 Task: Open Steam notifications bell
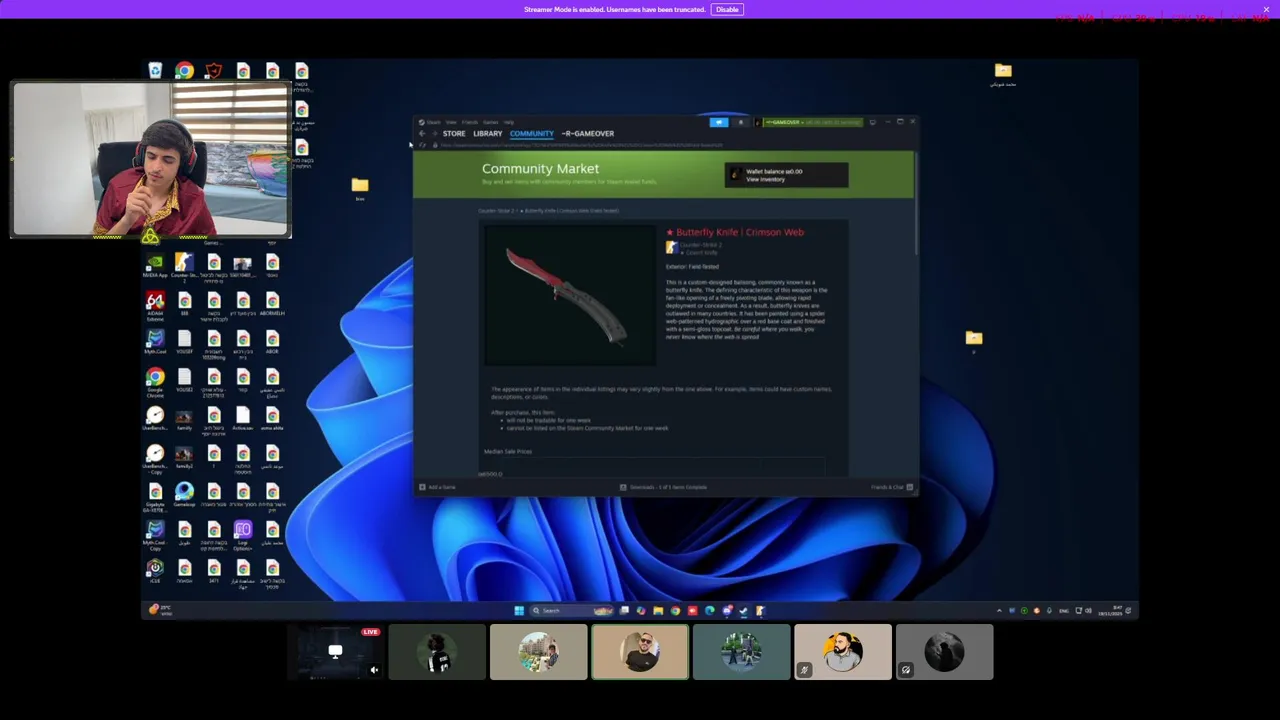pos(741,122)
